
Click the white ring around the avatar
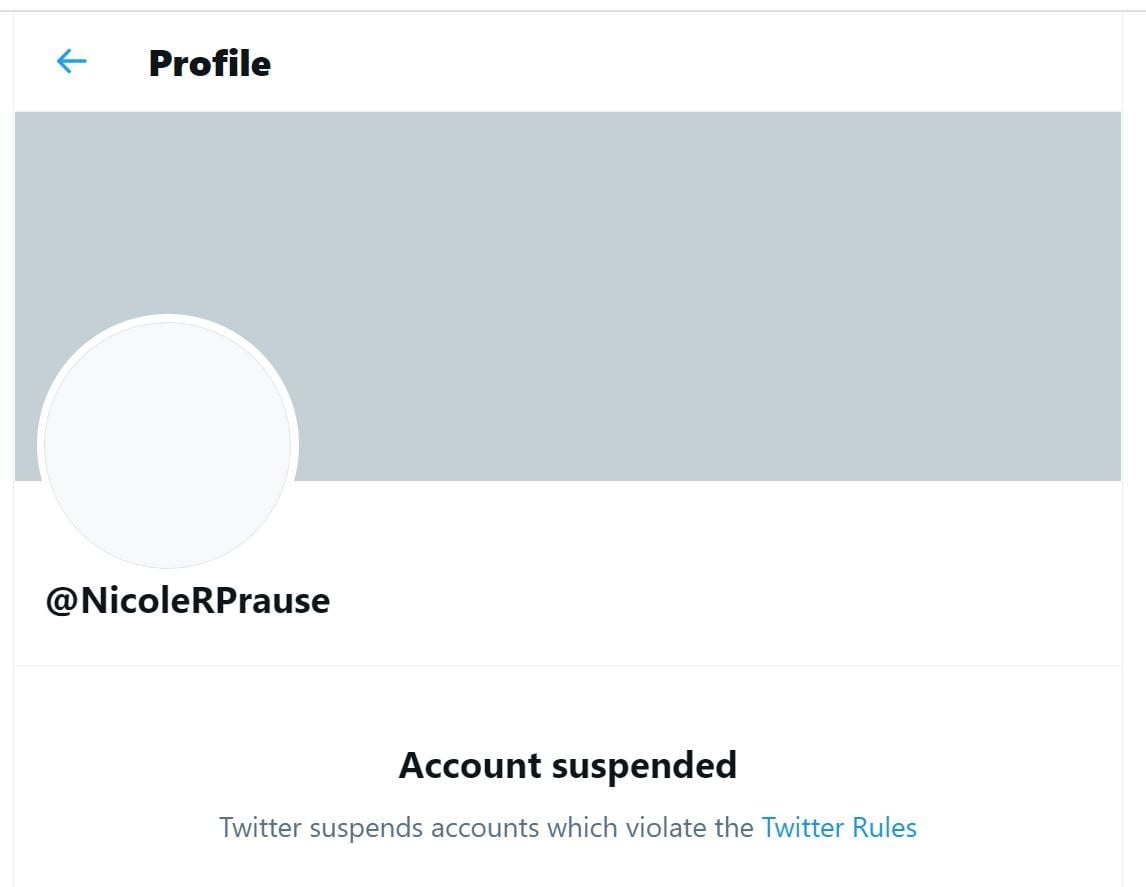pos(41,445)
